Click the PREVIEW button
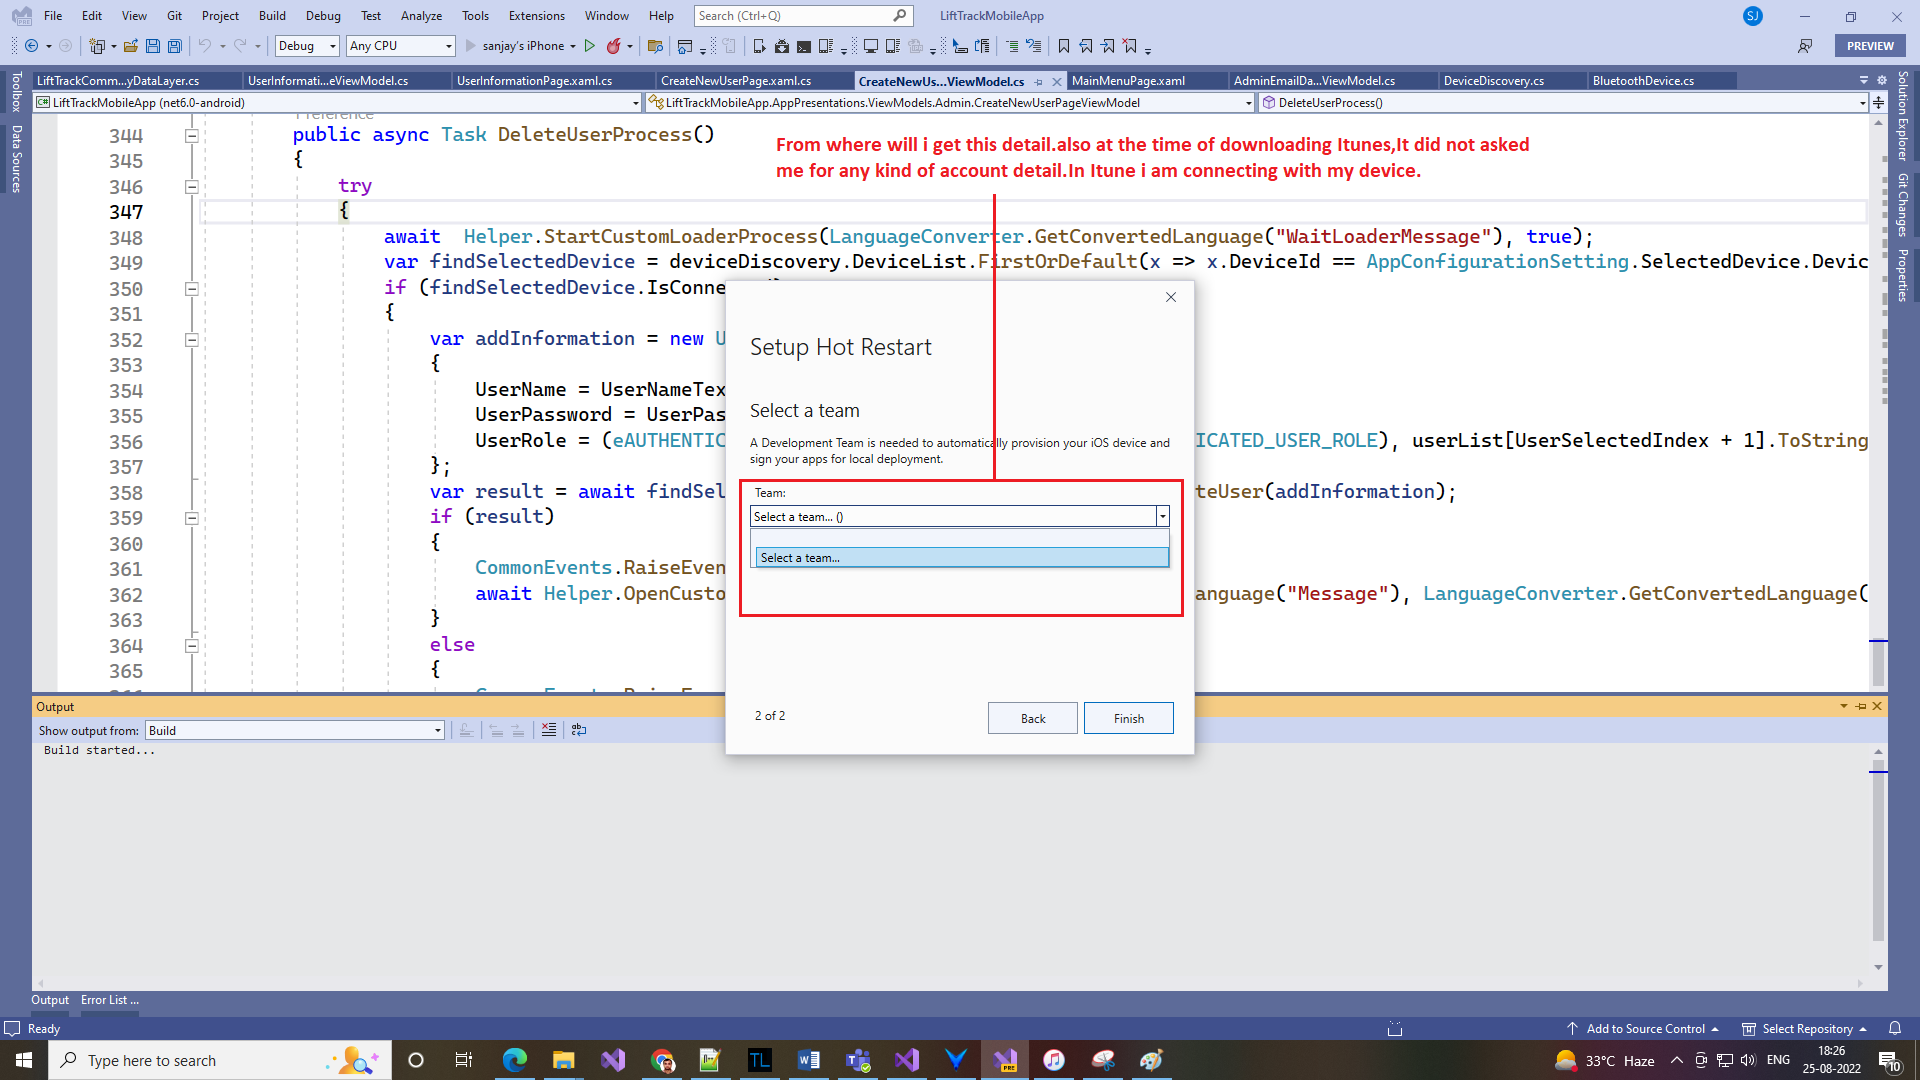 [1870, 46]
